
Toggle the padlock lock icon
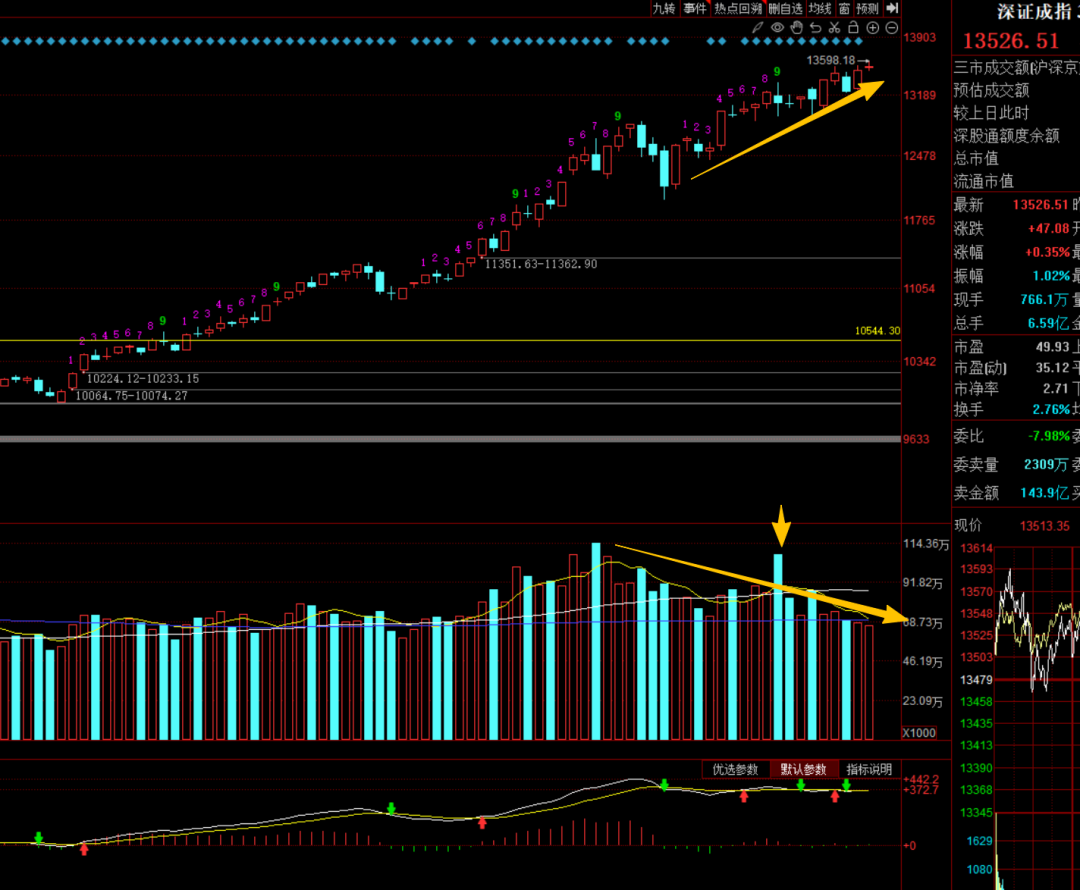point(853,28)
